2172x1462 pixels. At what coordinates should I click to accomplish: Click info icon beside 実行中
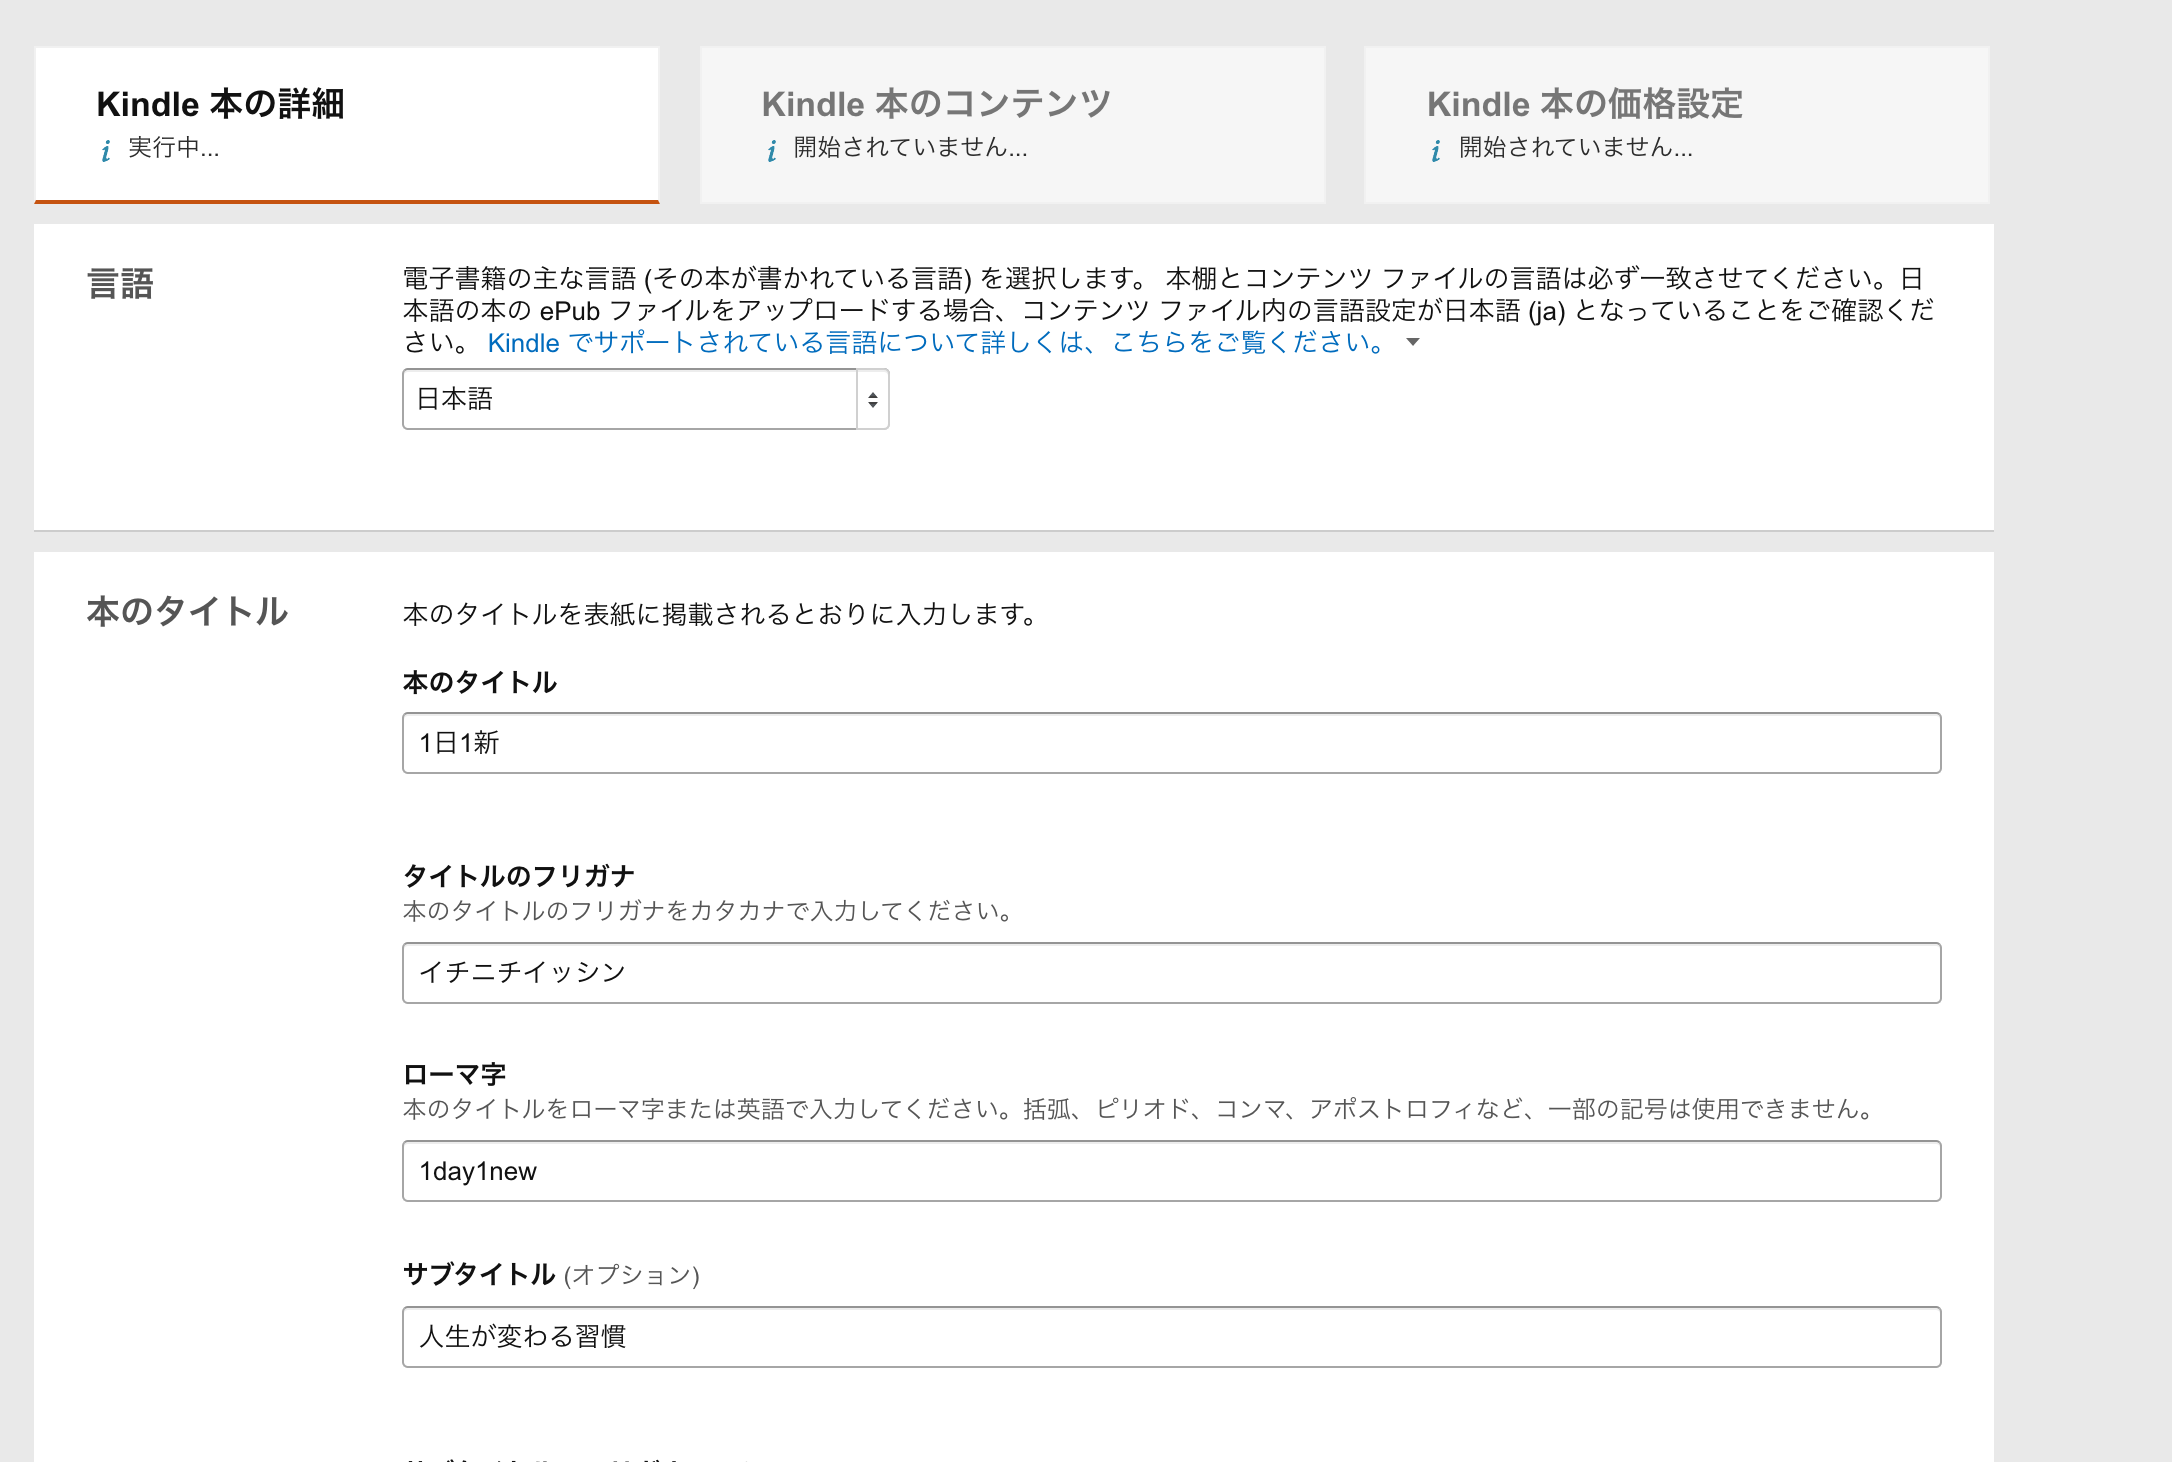click(x=106, y=150)
